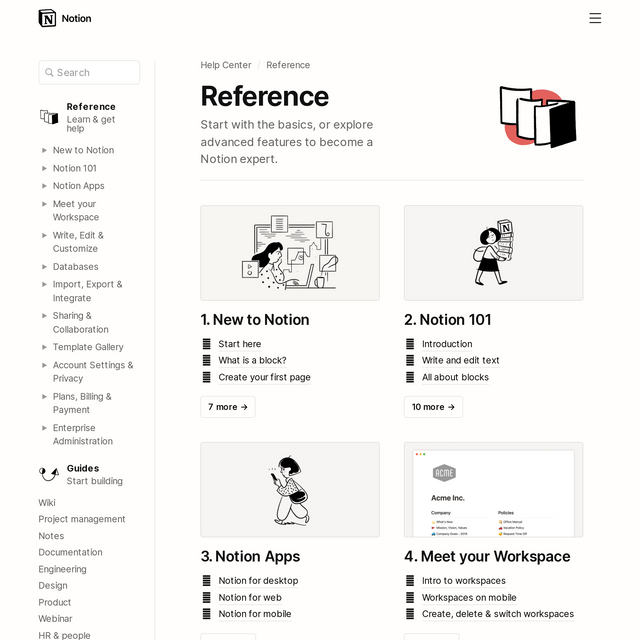Click the 7 more button
Image resolution: width=640 pixels, height=640 pixels.
[228, 407]
